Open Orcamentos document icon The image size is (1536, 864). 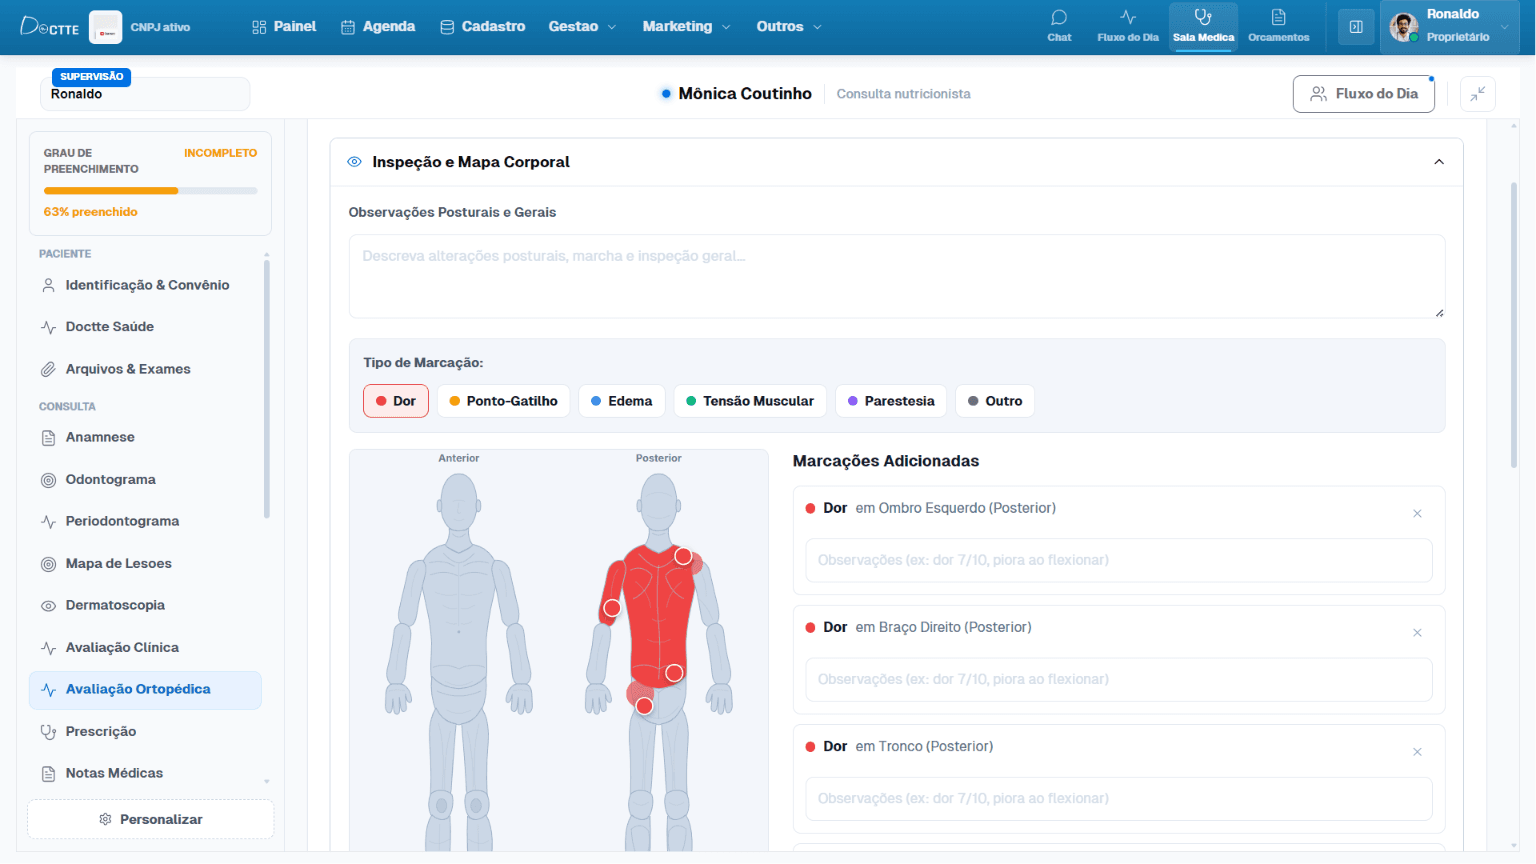tap(1278, 18)
